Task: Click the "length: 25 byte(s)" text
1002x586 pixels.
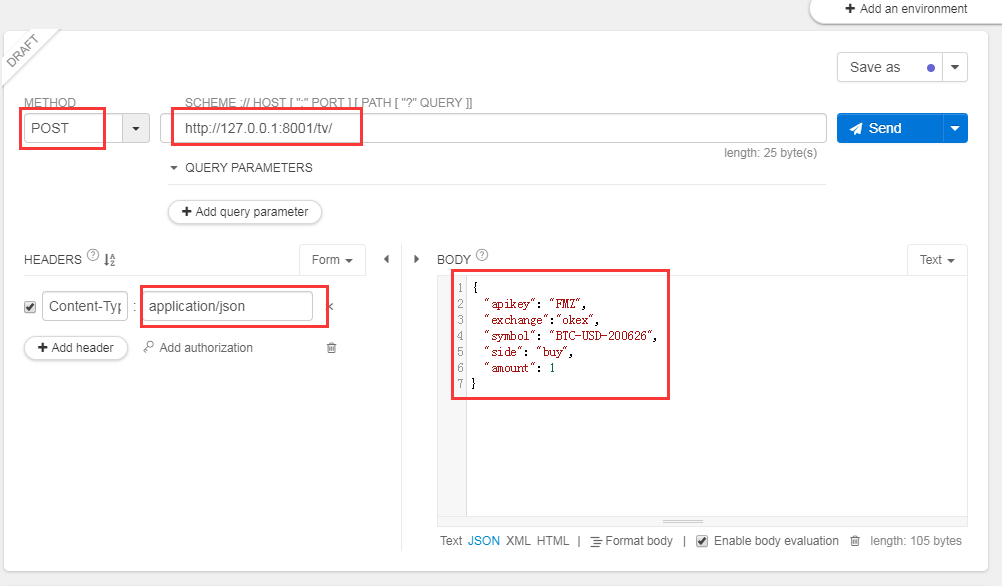Action: coord(771,153)
